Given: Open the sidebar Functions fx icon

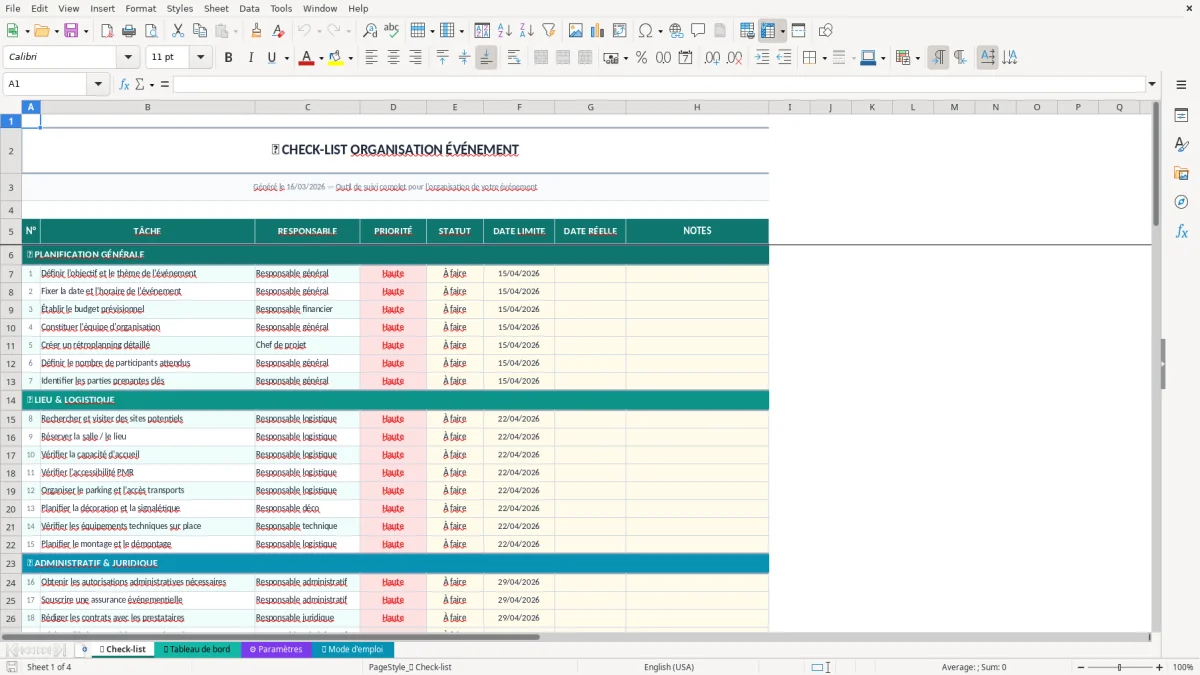Looking at the screenshot, I should (1181, 232).
